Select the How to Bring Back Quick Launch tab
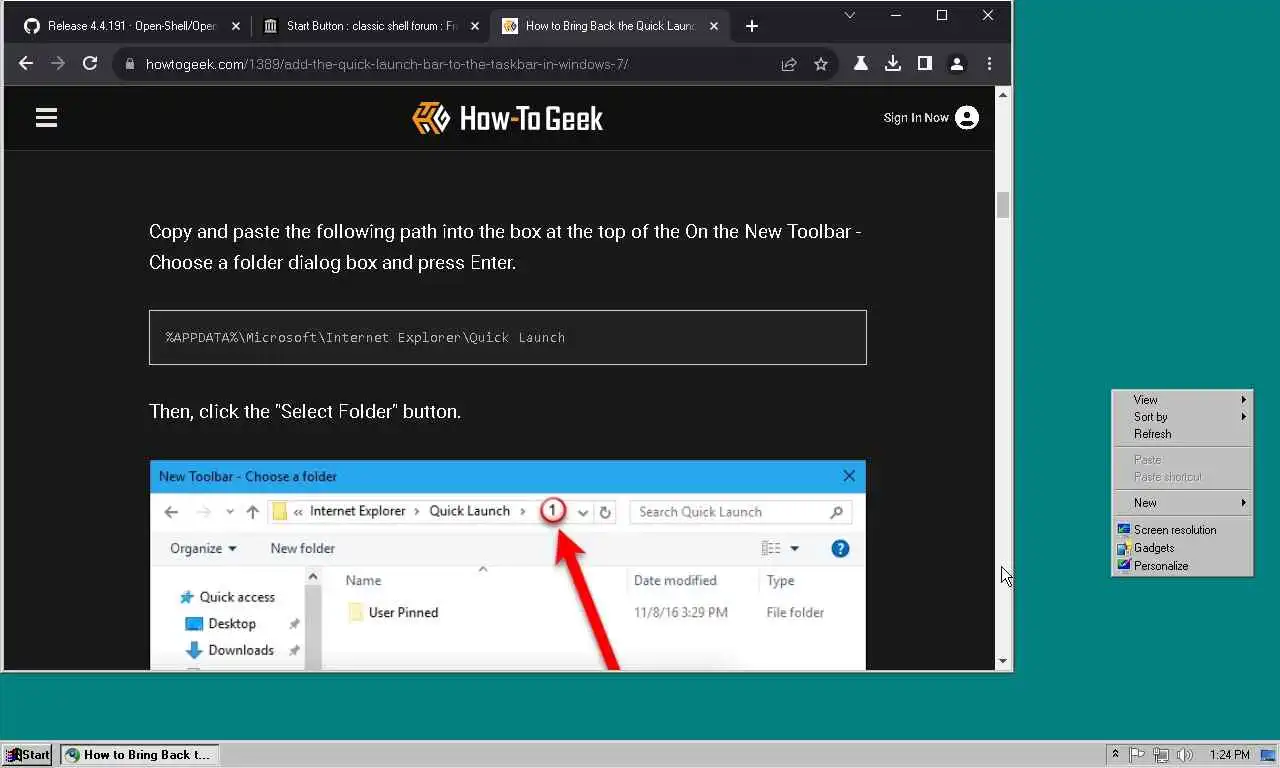Viewport: 1280px width, 768px height. coord(609,26)
